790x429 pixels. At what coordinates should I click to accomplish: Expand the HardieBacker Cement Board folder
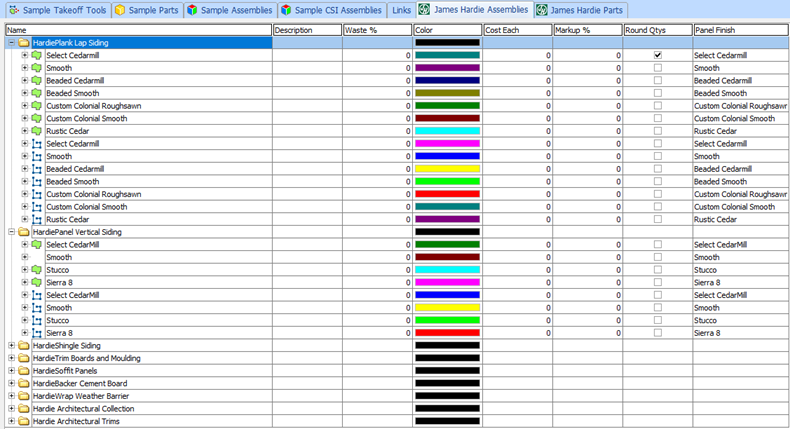[11, 383]
